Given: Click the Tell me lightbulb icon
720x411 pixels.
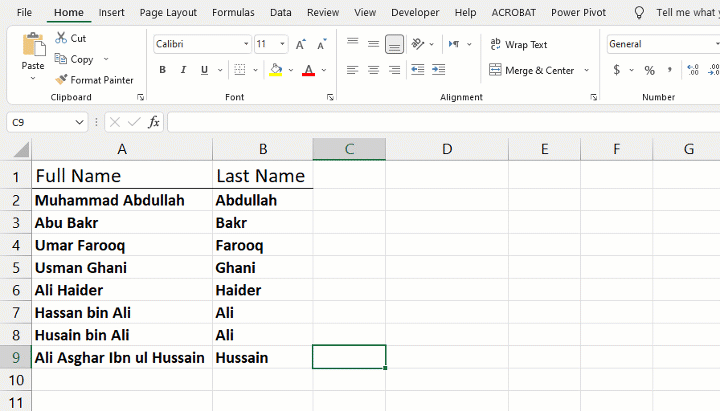Looking at the screenshot, I should point(639,12).
